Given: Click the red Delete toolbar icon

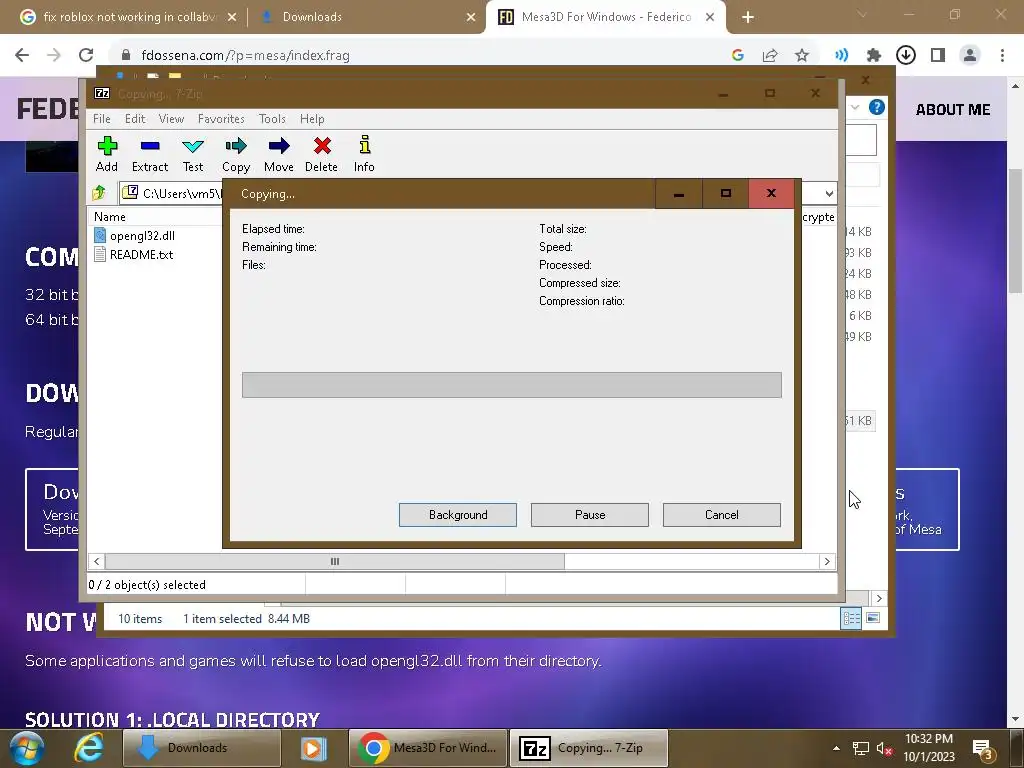Looking at the screenshot, I should coord(321,154).
